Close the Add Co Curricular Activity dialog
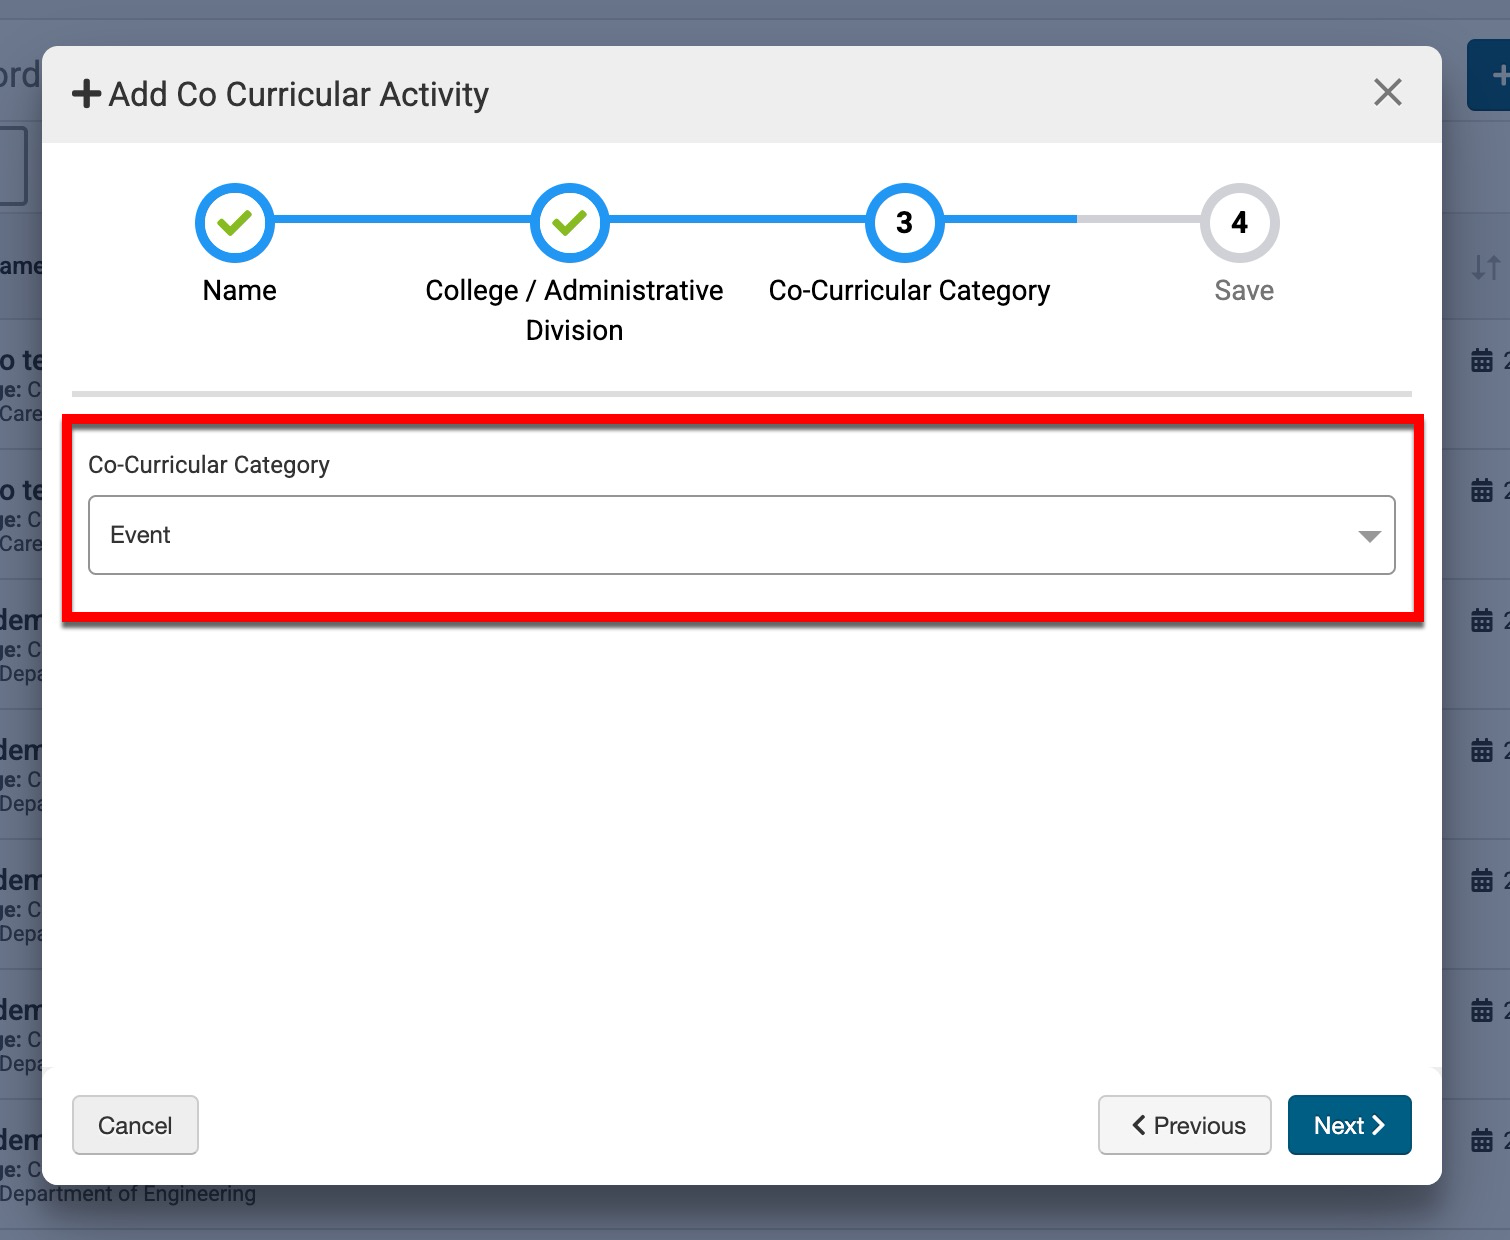 (x=1387, y=93)
